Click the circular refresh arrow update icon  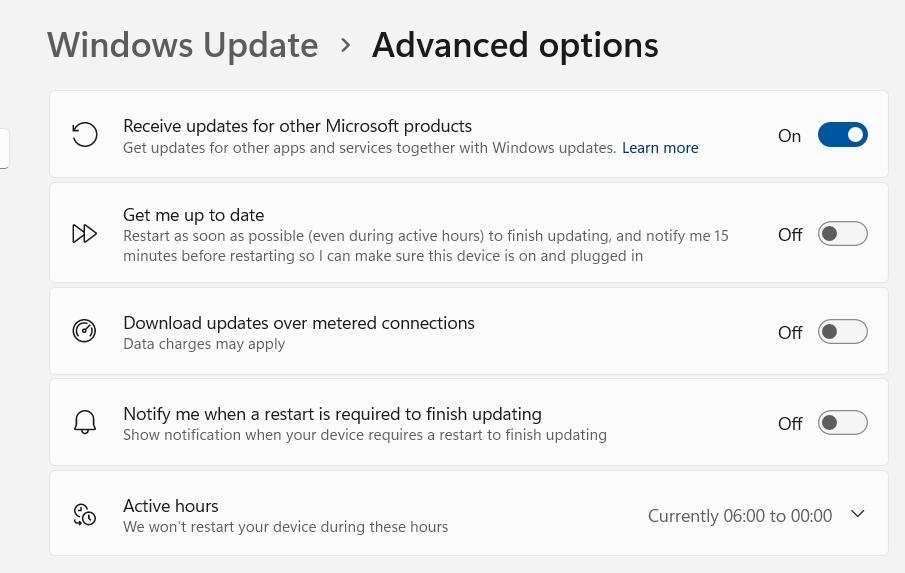tap(85, 135)
